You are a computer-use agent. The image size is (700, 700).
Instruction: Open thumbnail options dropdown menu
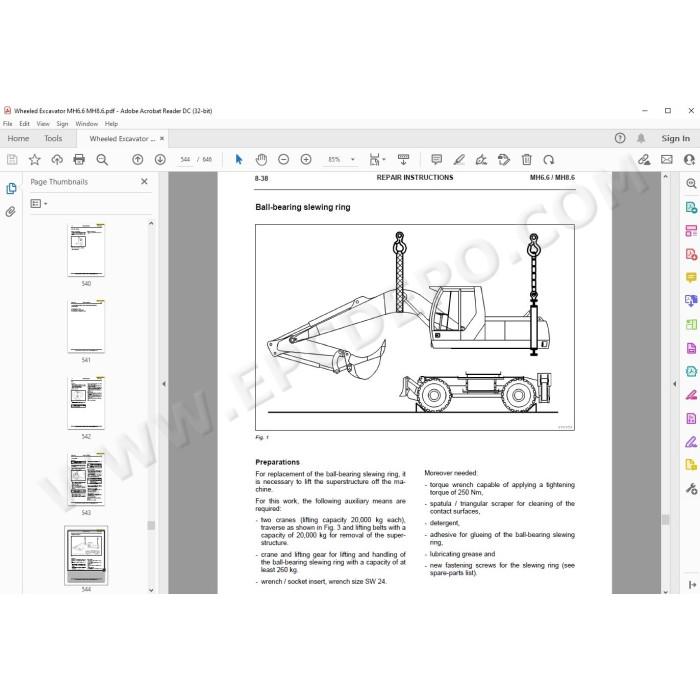click(39, 204)
